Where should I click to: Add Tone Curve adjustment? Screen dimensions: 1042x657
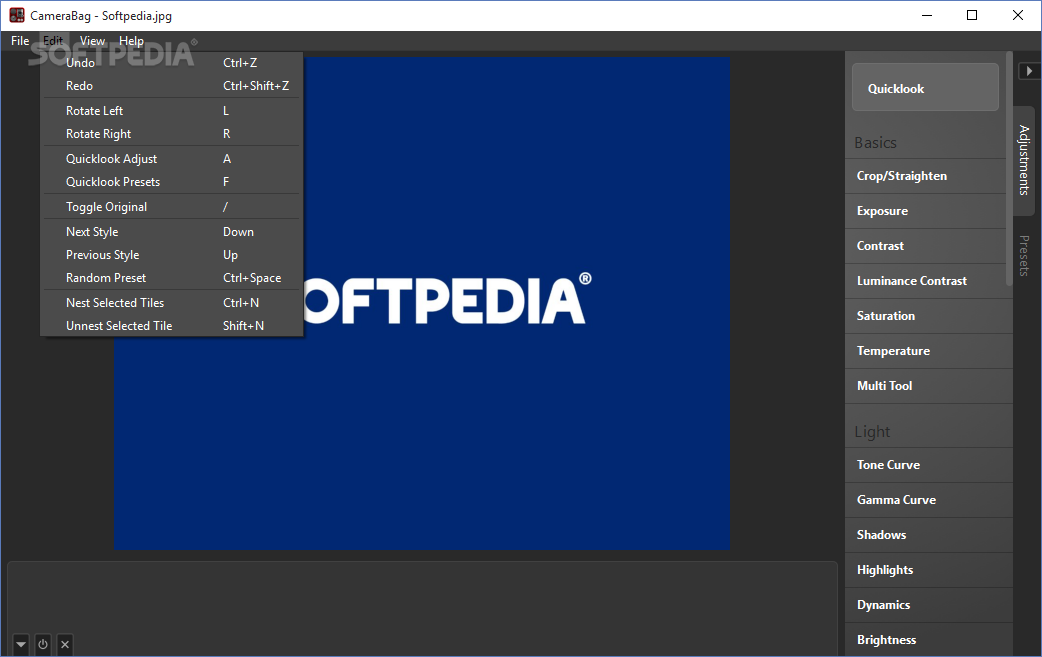(928, 465)
